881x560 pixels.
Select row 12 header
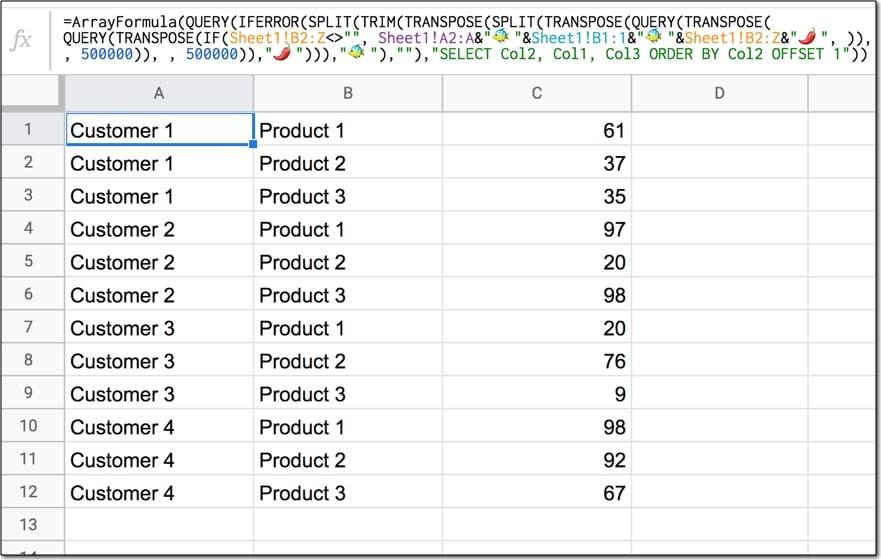33,491
